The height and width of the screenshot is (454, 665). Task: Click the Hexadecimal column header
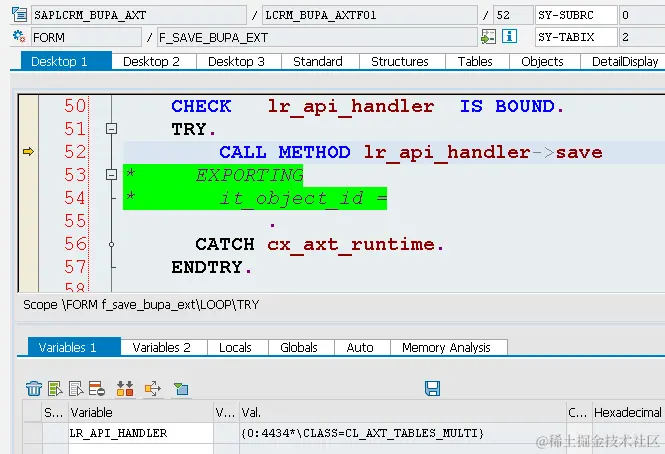(629, 412)
